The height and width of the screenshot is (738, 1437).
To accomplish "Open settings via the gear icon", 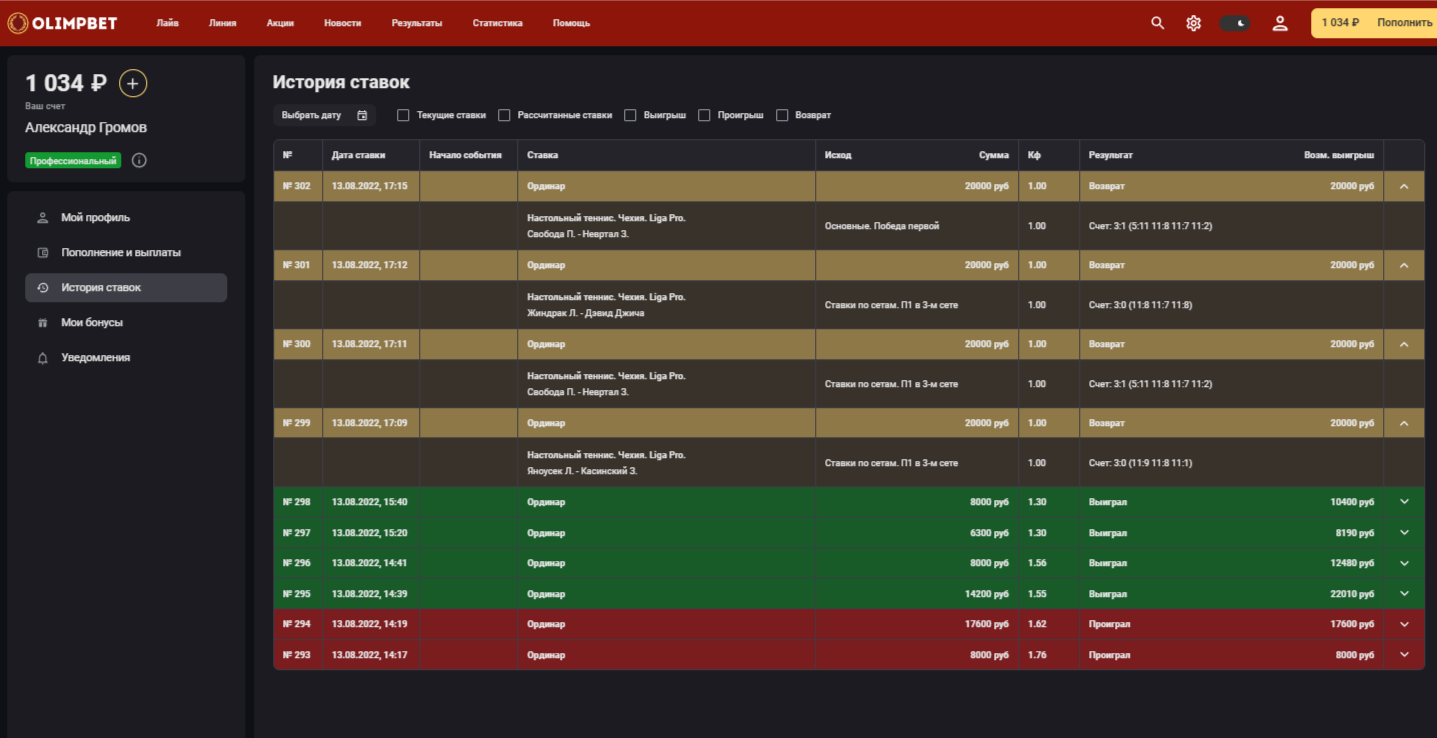I will 1193,23.
